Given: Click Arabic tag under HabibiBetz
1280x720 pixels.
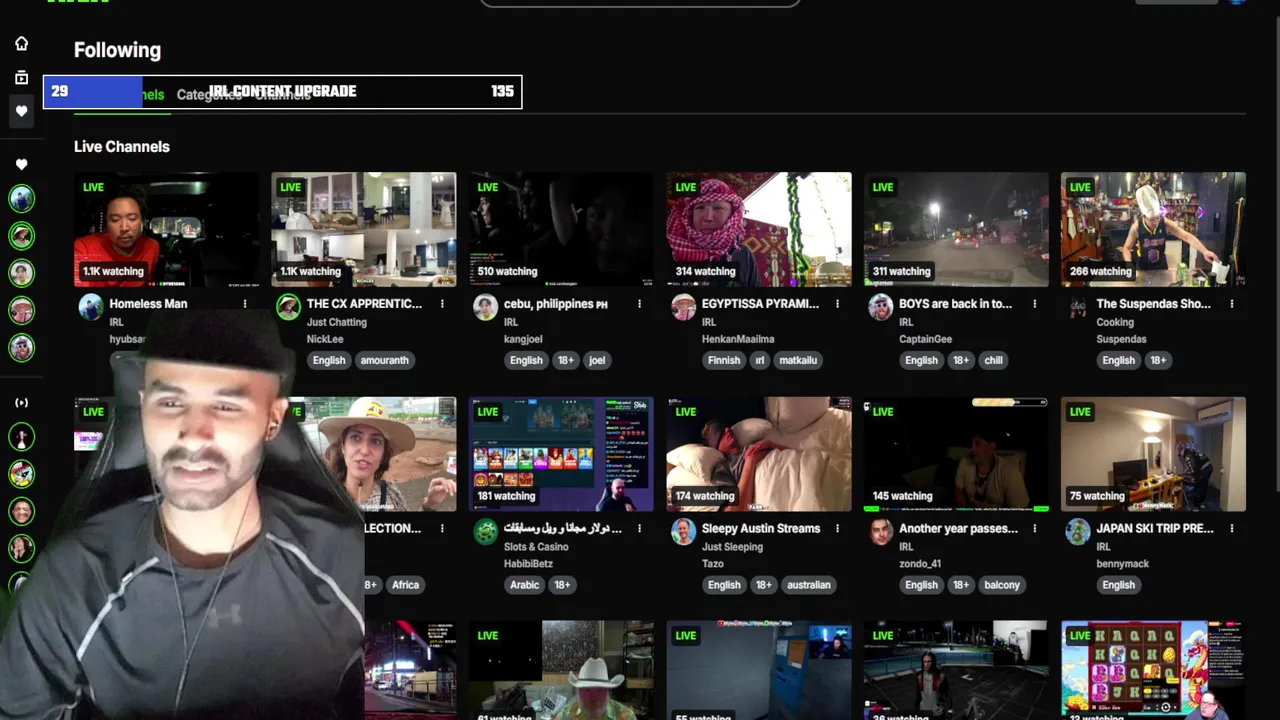Looking at the screenshot, I should [x=525, y=585].
